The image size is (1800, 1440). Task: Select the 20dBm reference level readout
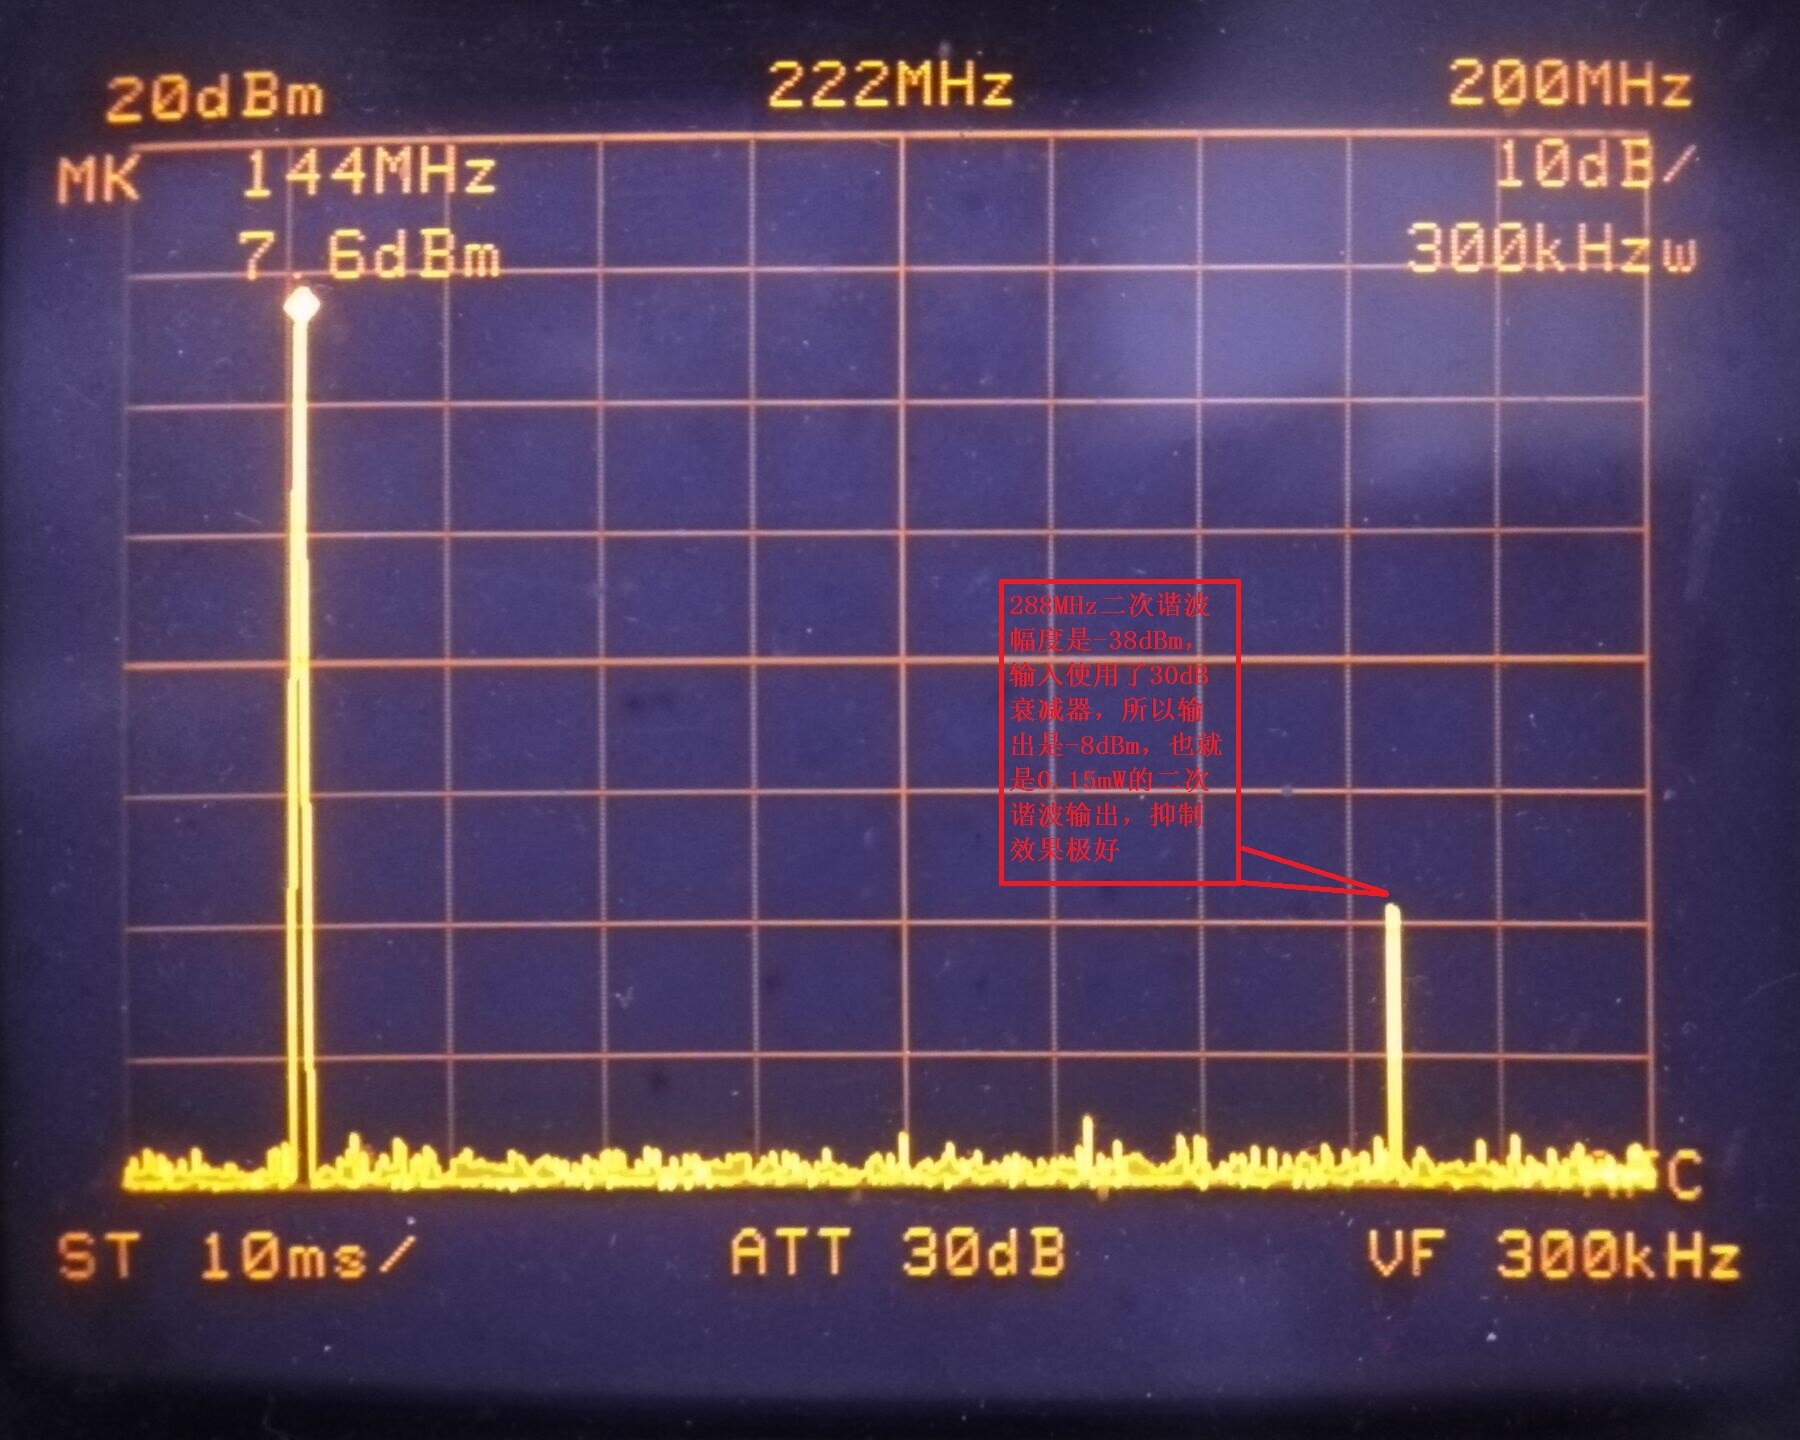pyautogui.click(x=215, y=99)
